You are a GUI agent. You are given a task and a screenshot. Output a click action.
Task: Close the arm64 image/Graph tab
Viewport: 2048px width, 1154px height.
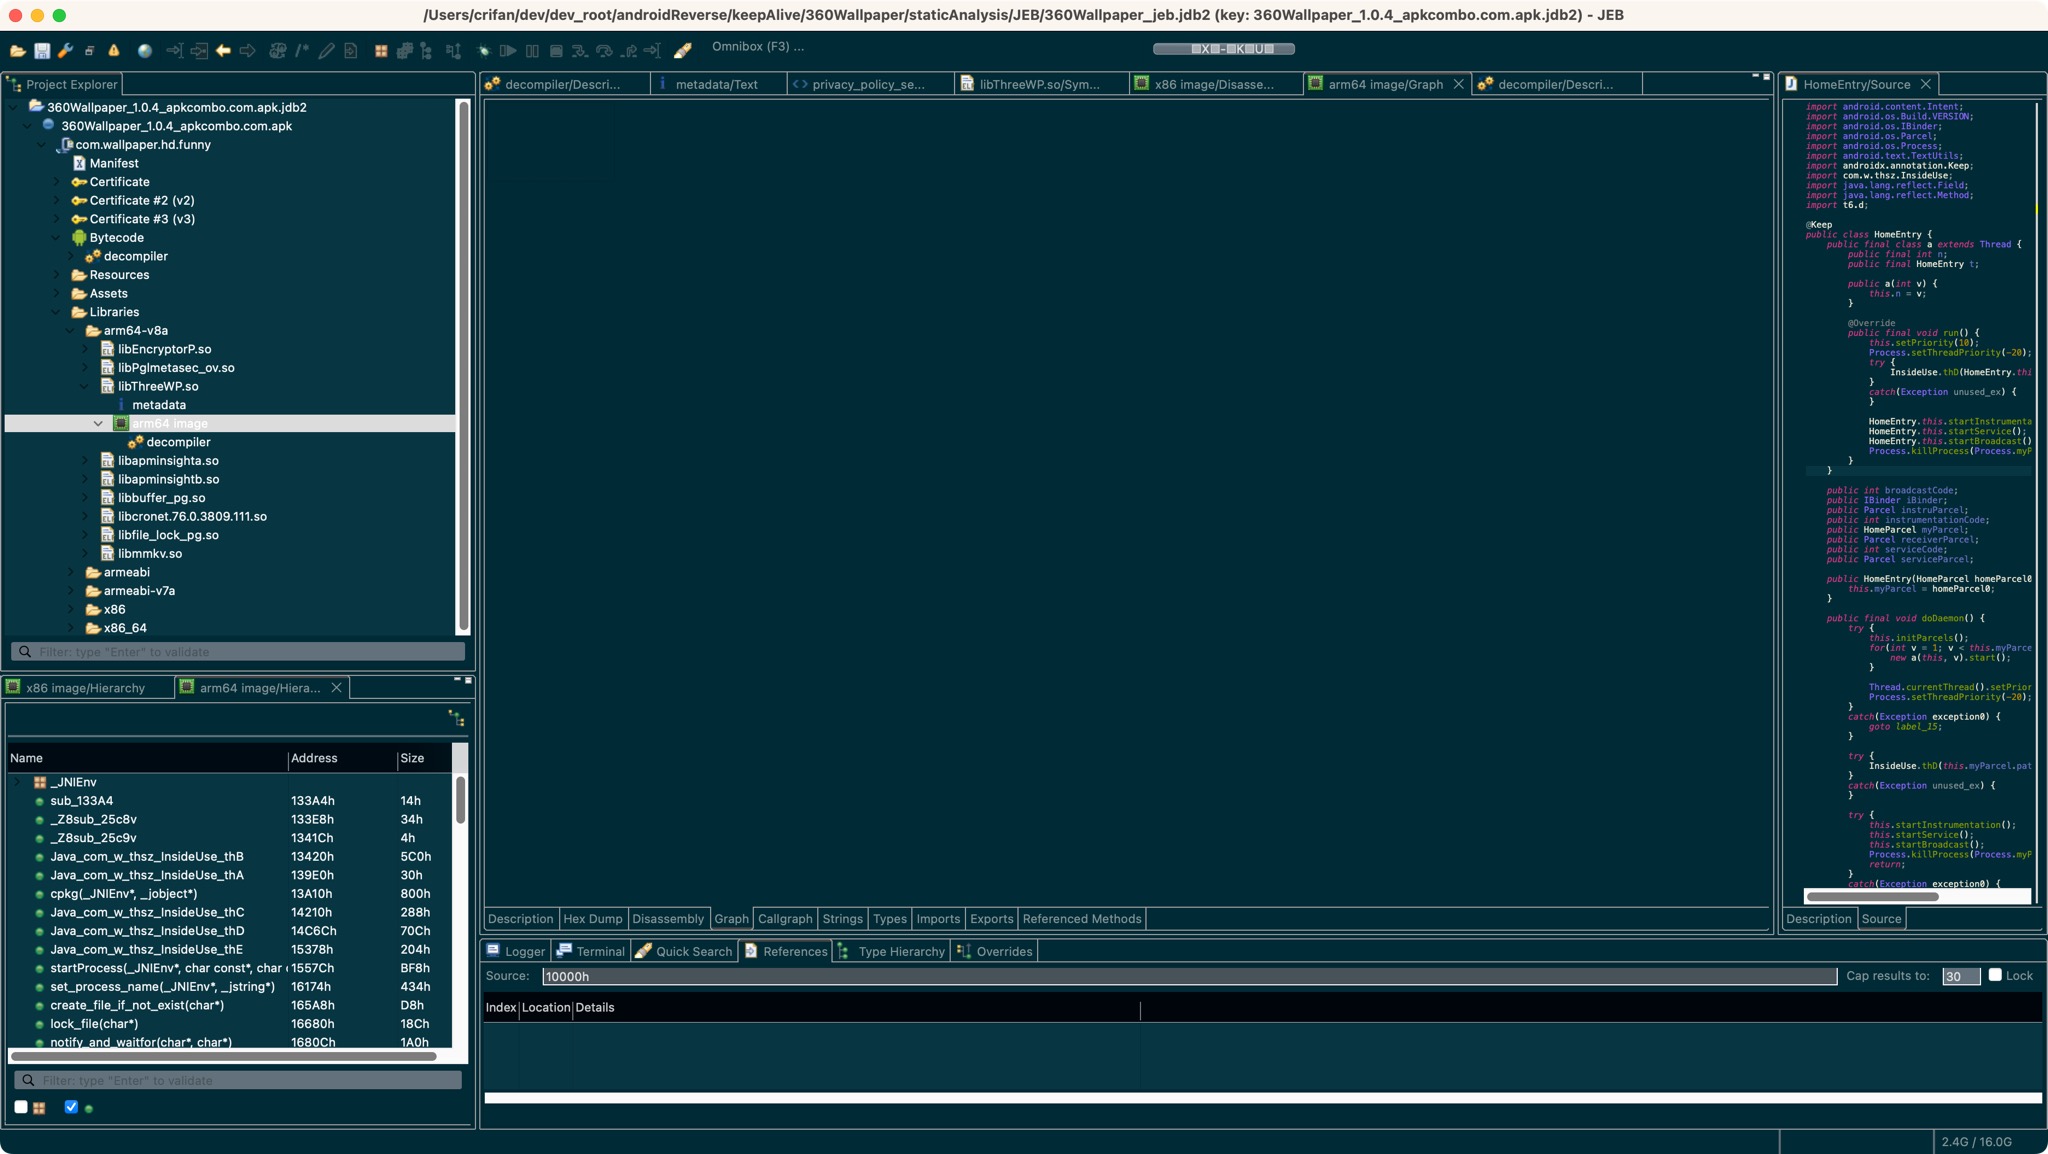(x=1459, y=84)
